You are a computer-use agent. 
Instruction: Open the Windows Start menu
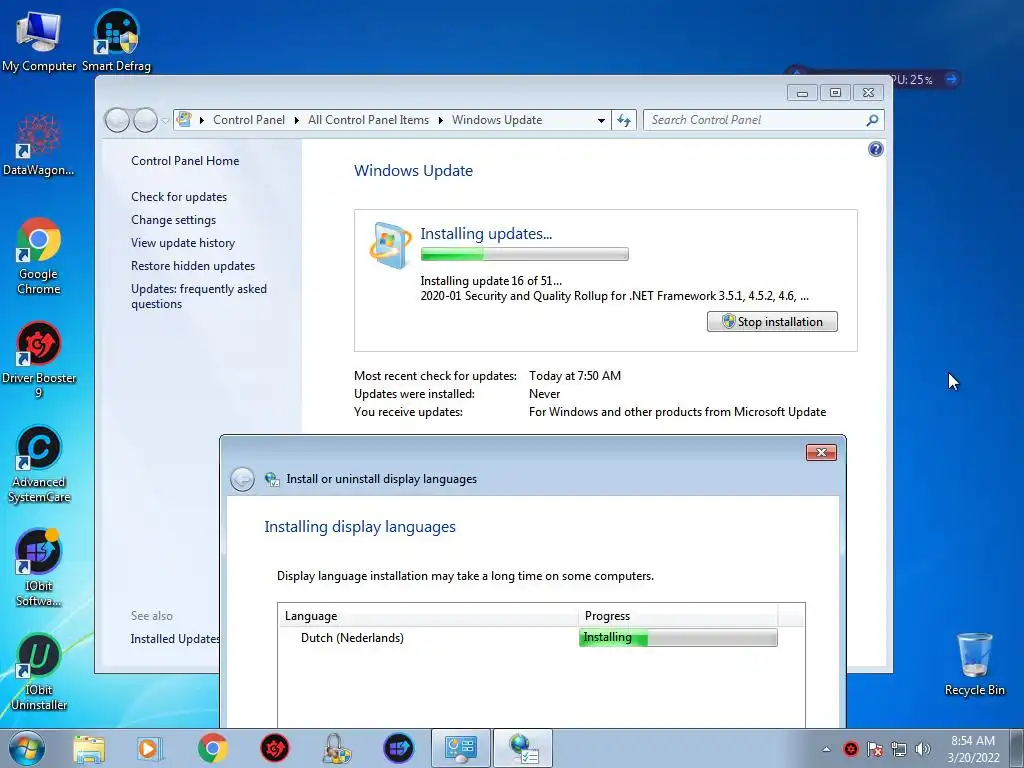tap(27, 748)
